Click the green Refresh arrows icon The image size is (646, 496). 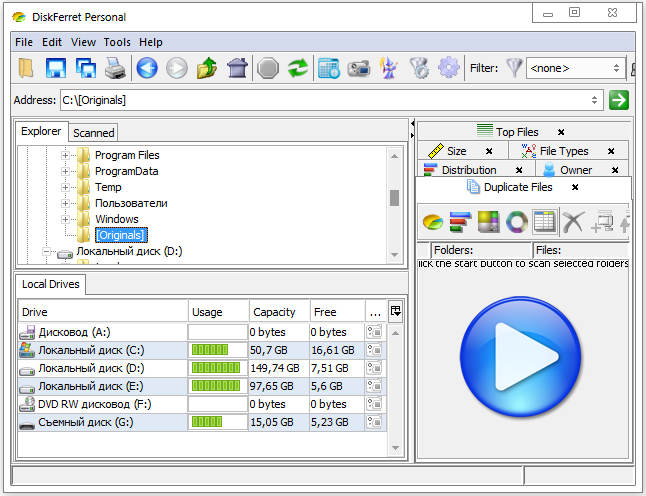click(x=298, y=68)
